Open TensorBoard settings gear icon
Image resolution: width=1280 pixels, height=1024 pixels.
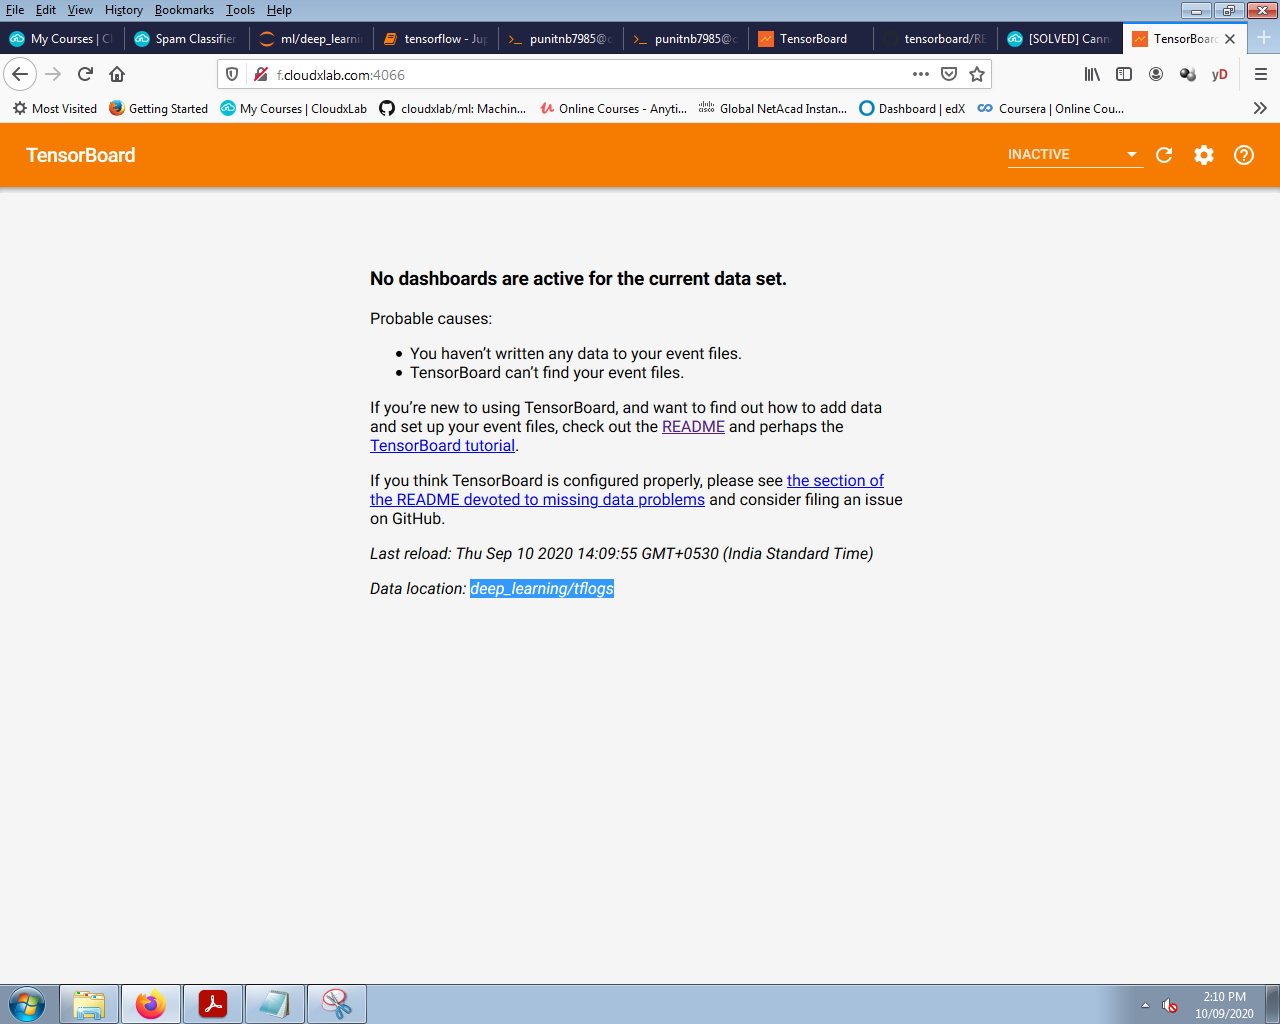(1204, 155)
